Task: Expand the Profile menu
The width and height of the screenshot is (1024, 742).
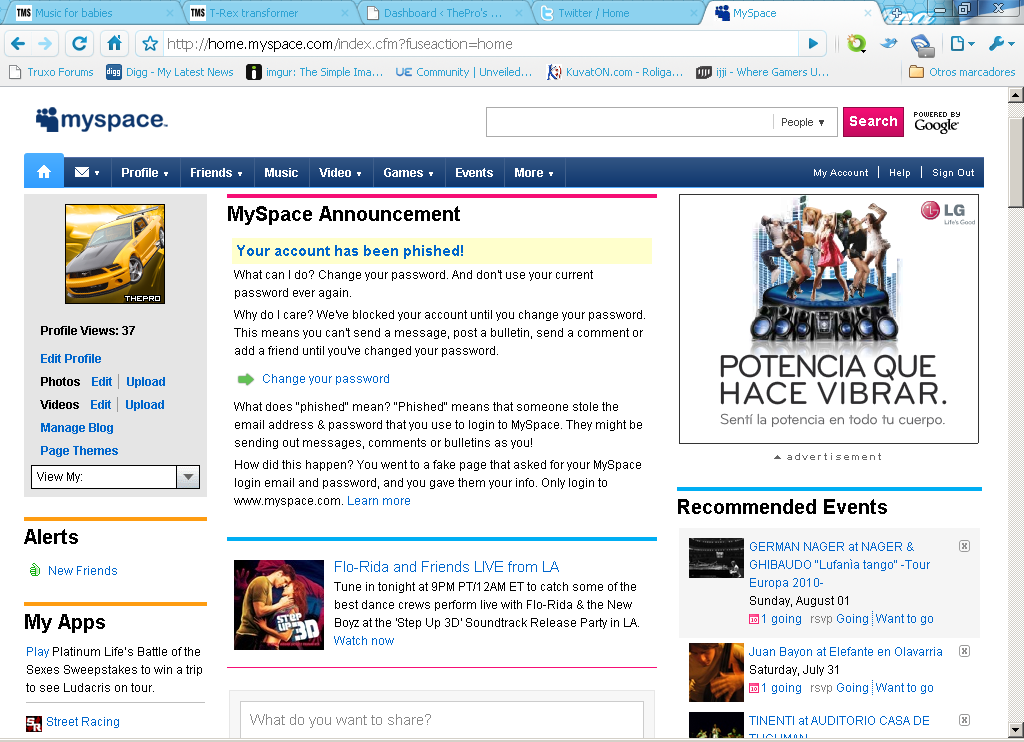Action: coord(144,172)
